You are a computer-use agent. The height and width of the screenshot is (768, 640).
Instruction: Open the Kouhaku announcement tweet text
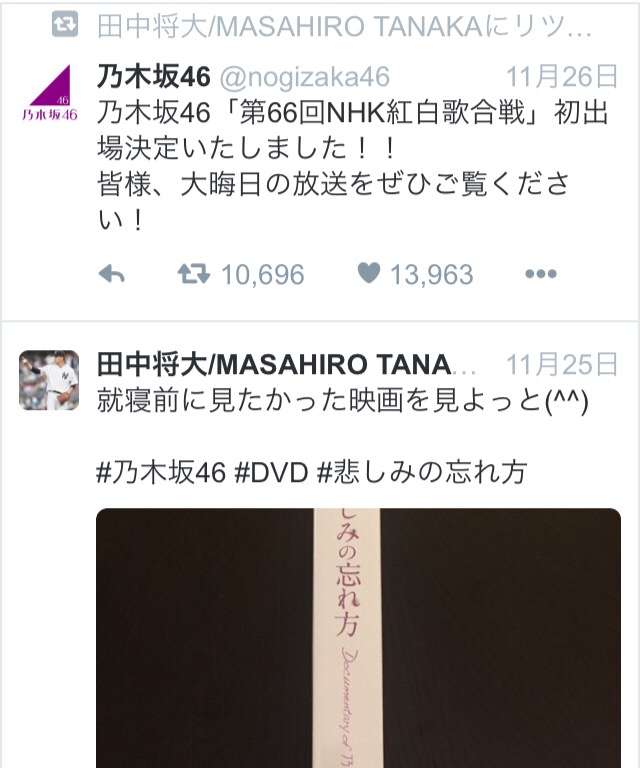tap(353, 167)
